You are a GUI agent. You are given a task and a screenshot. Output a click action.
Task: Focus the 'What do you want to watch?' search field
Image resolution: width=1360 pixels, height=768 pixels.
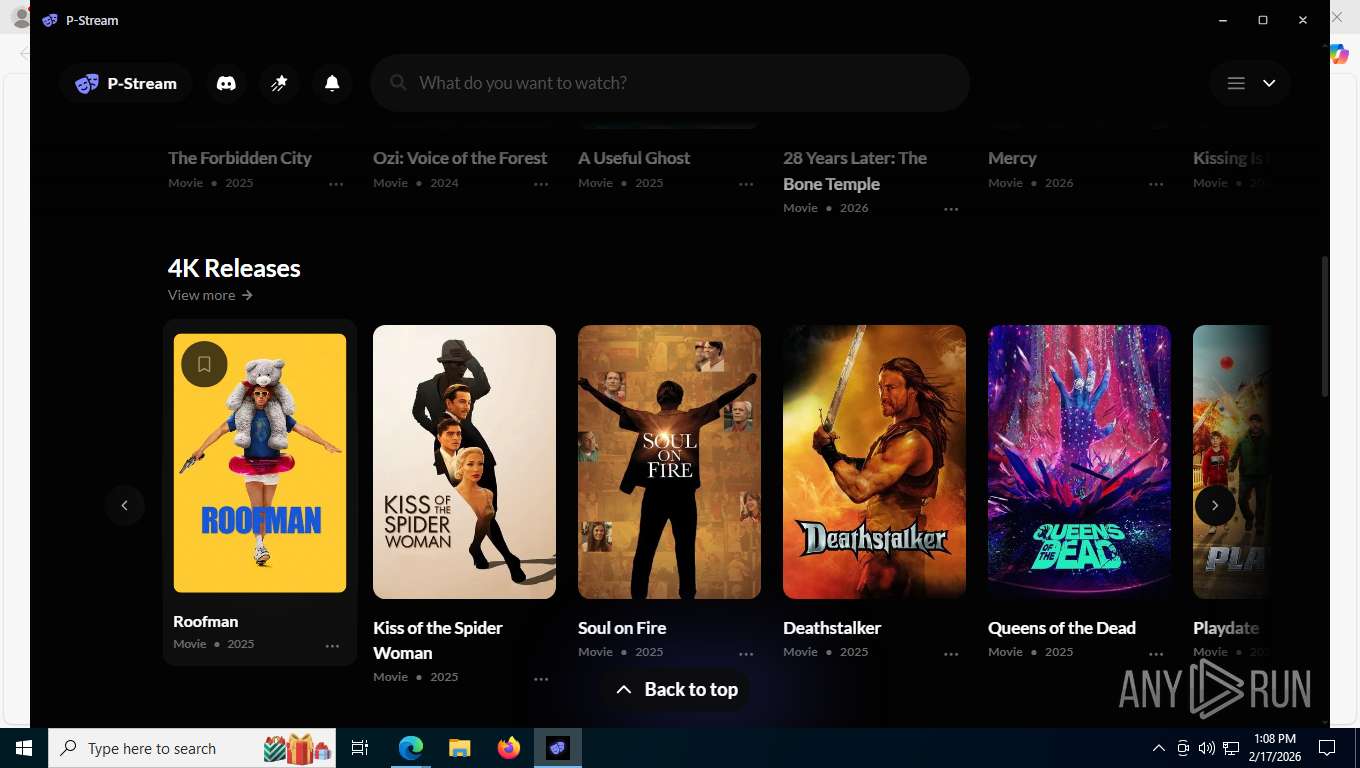tap(670, 83)
